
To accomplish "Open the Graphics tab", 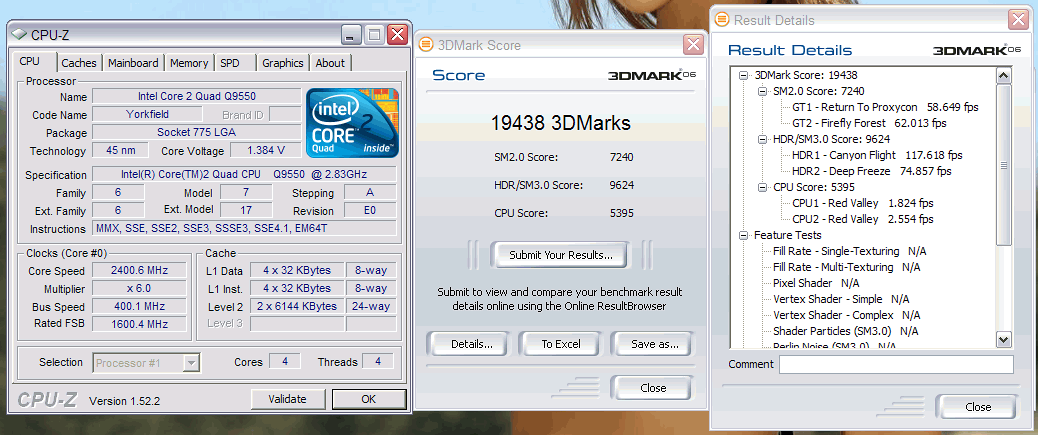I will click(x=283, y=63).
